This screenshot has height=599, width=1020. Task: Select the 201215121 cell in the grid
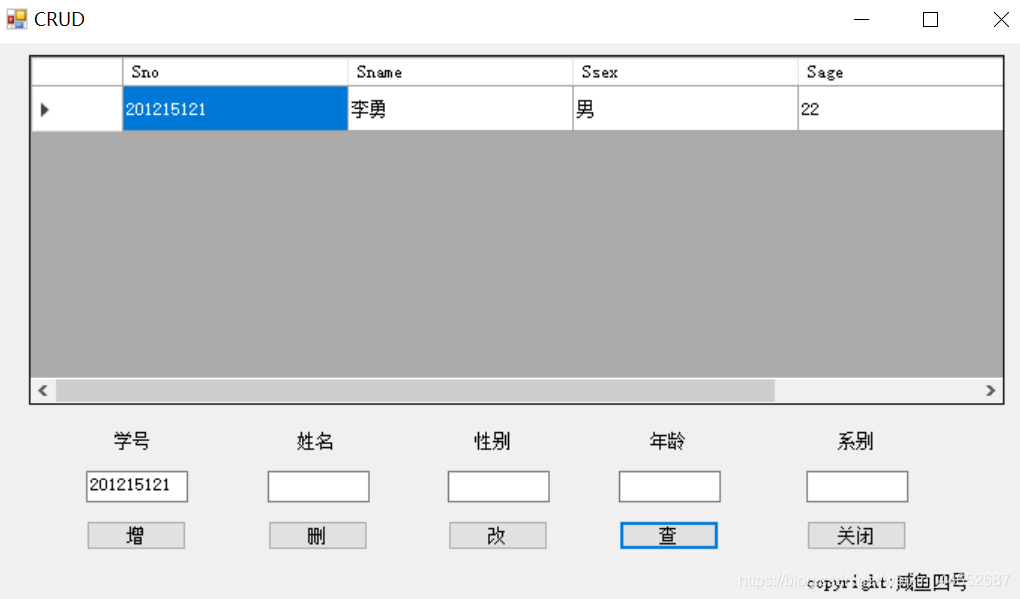(x=235, y=109)
